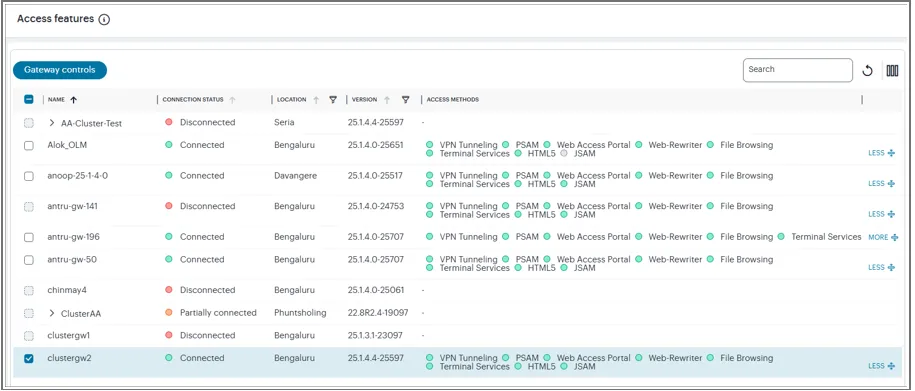Click the red status dot for antru-gw-141

pyautogui.click(x=169, y=206)
